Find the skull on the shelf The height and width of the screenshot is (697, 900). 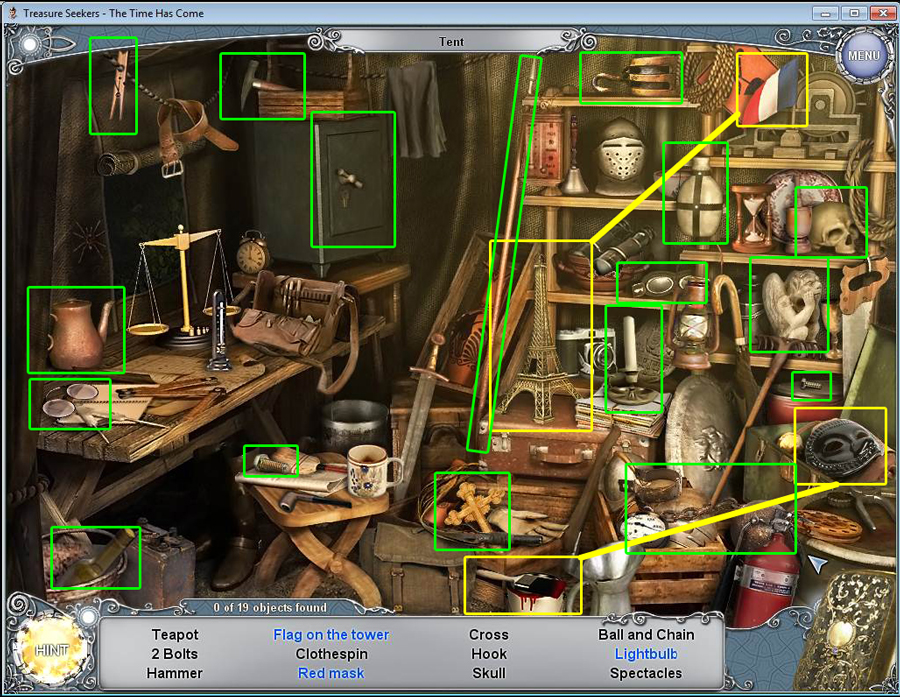coord(833,226)
